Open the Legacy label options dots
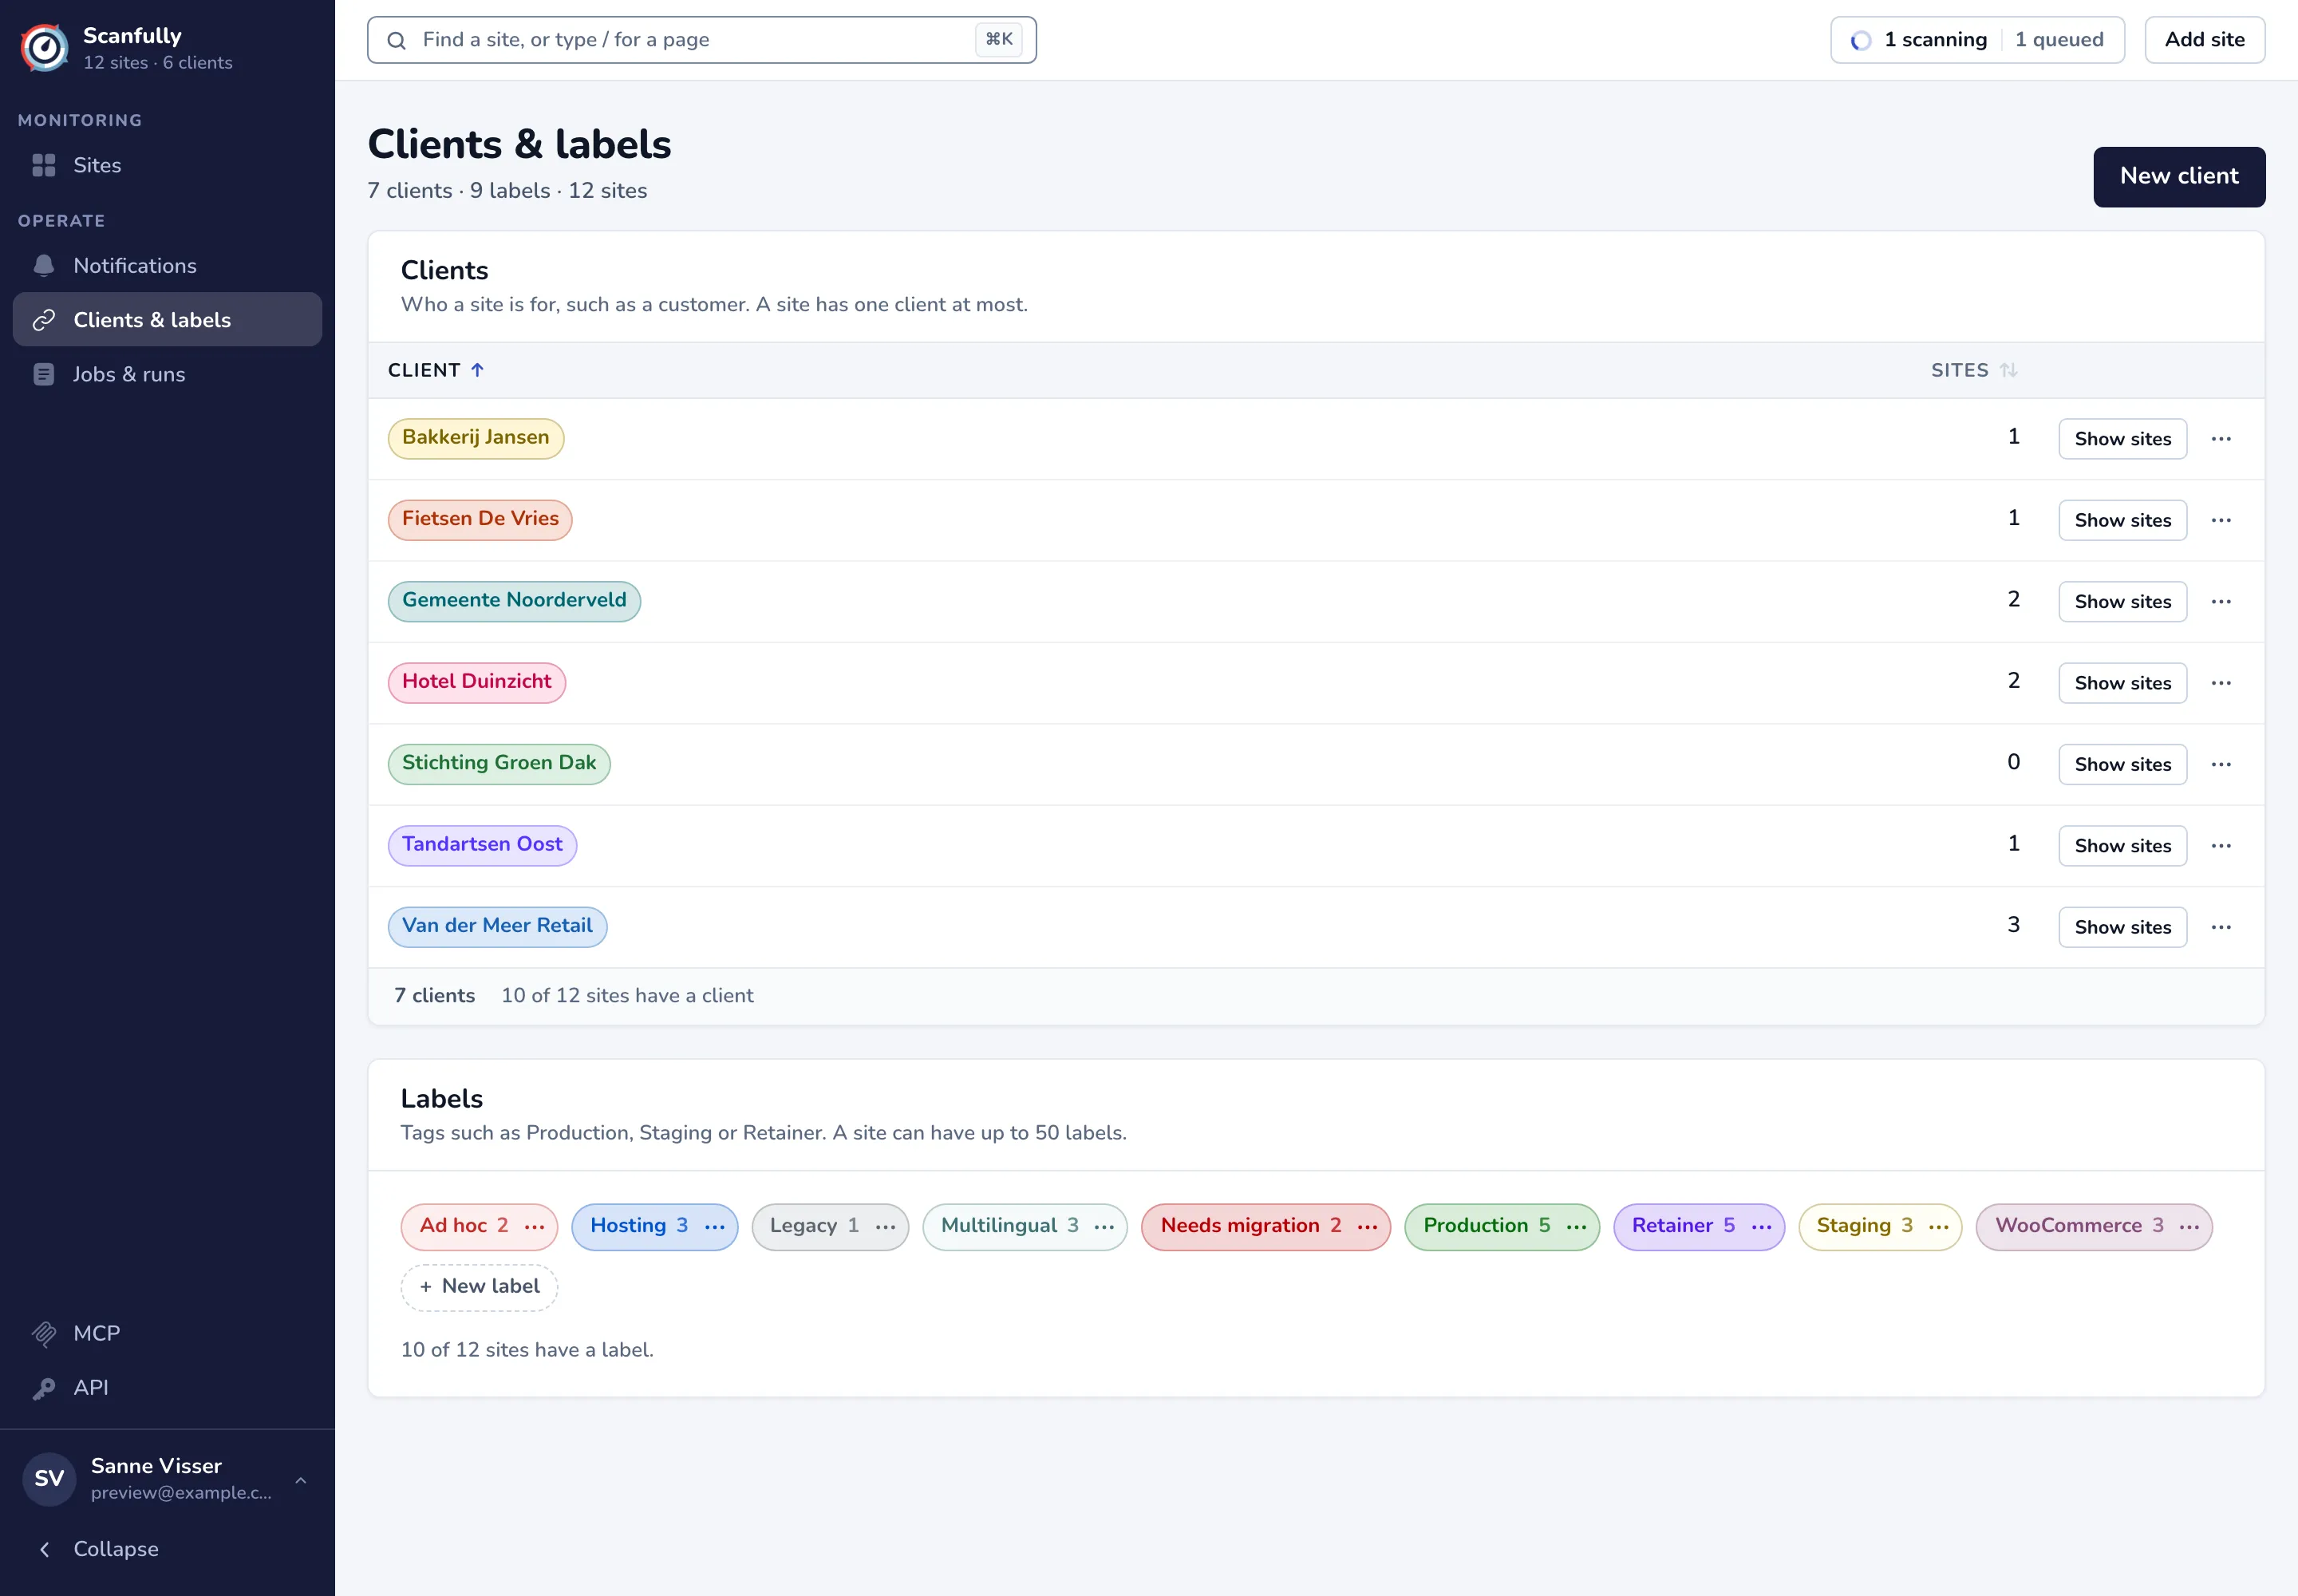 coord(886,1227)
